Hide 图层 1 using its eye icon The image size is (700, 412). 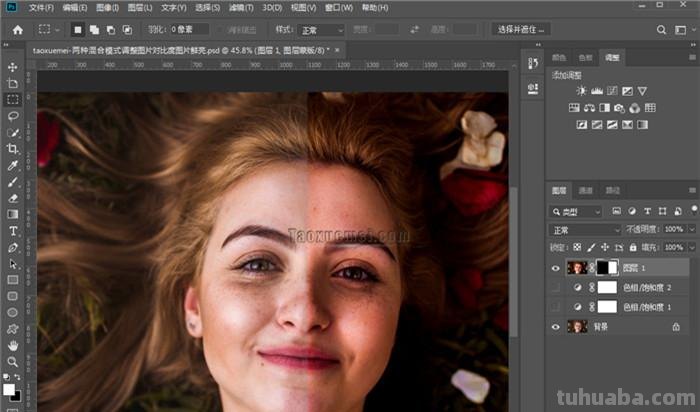pyautogui.click(x=556, y=267)
